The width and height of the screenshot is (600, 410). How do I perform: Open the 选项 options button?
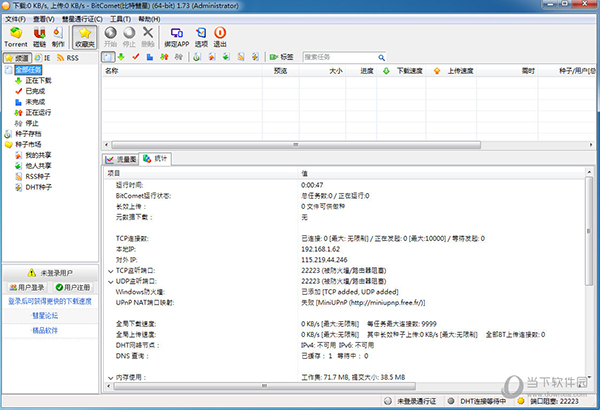tap(201, 37)
